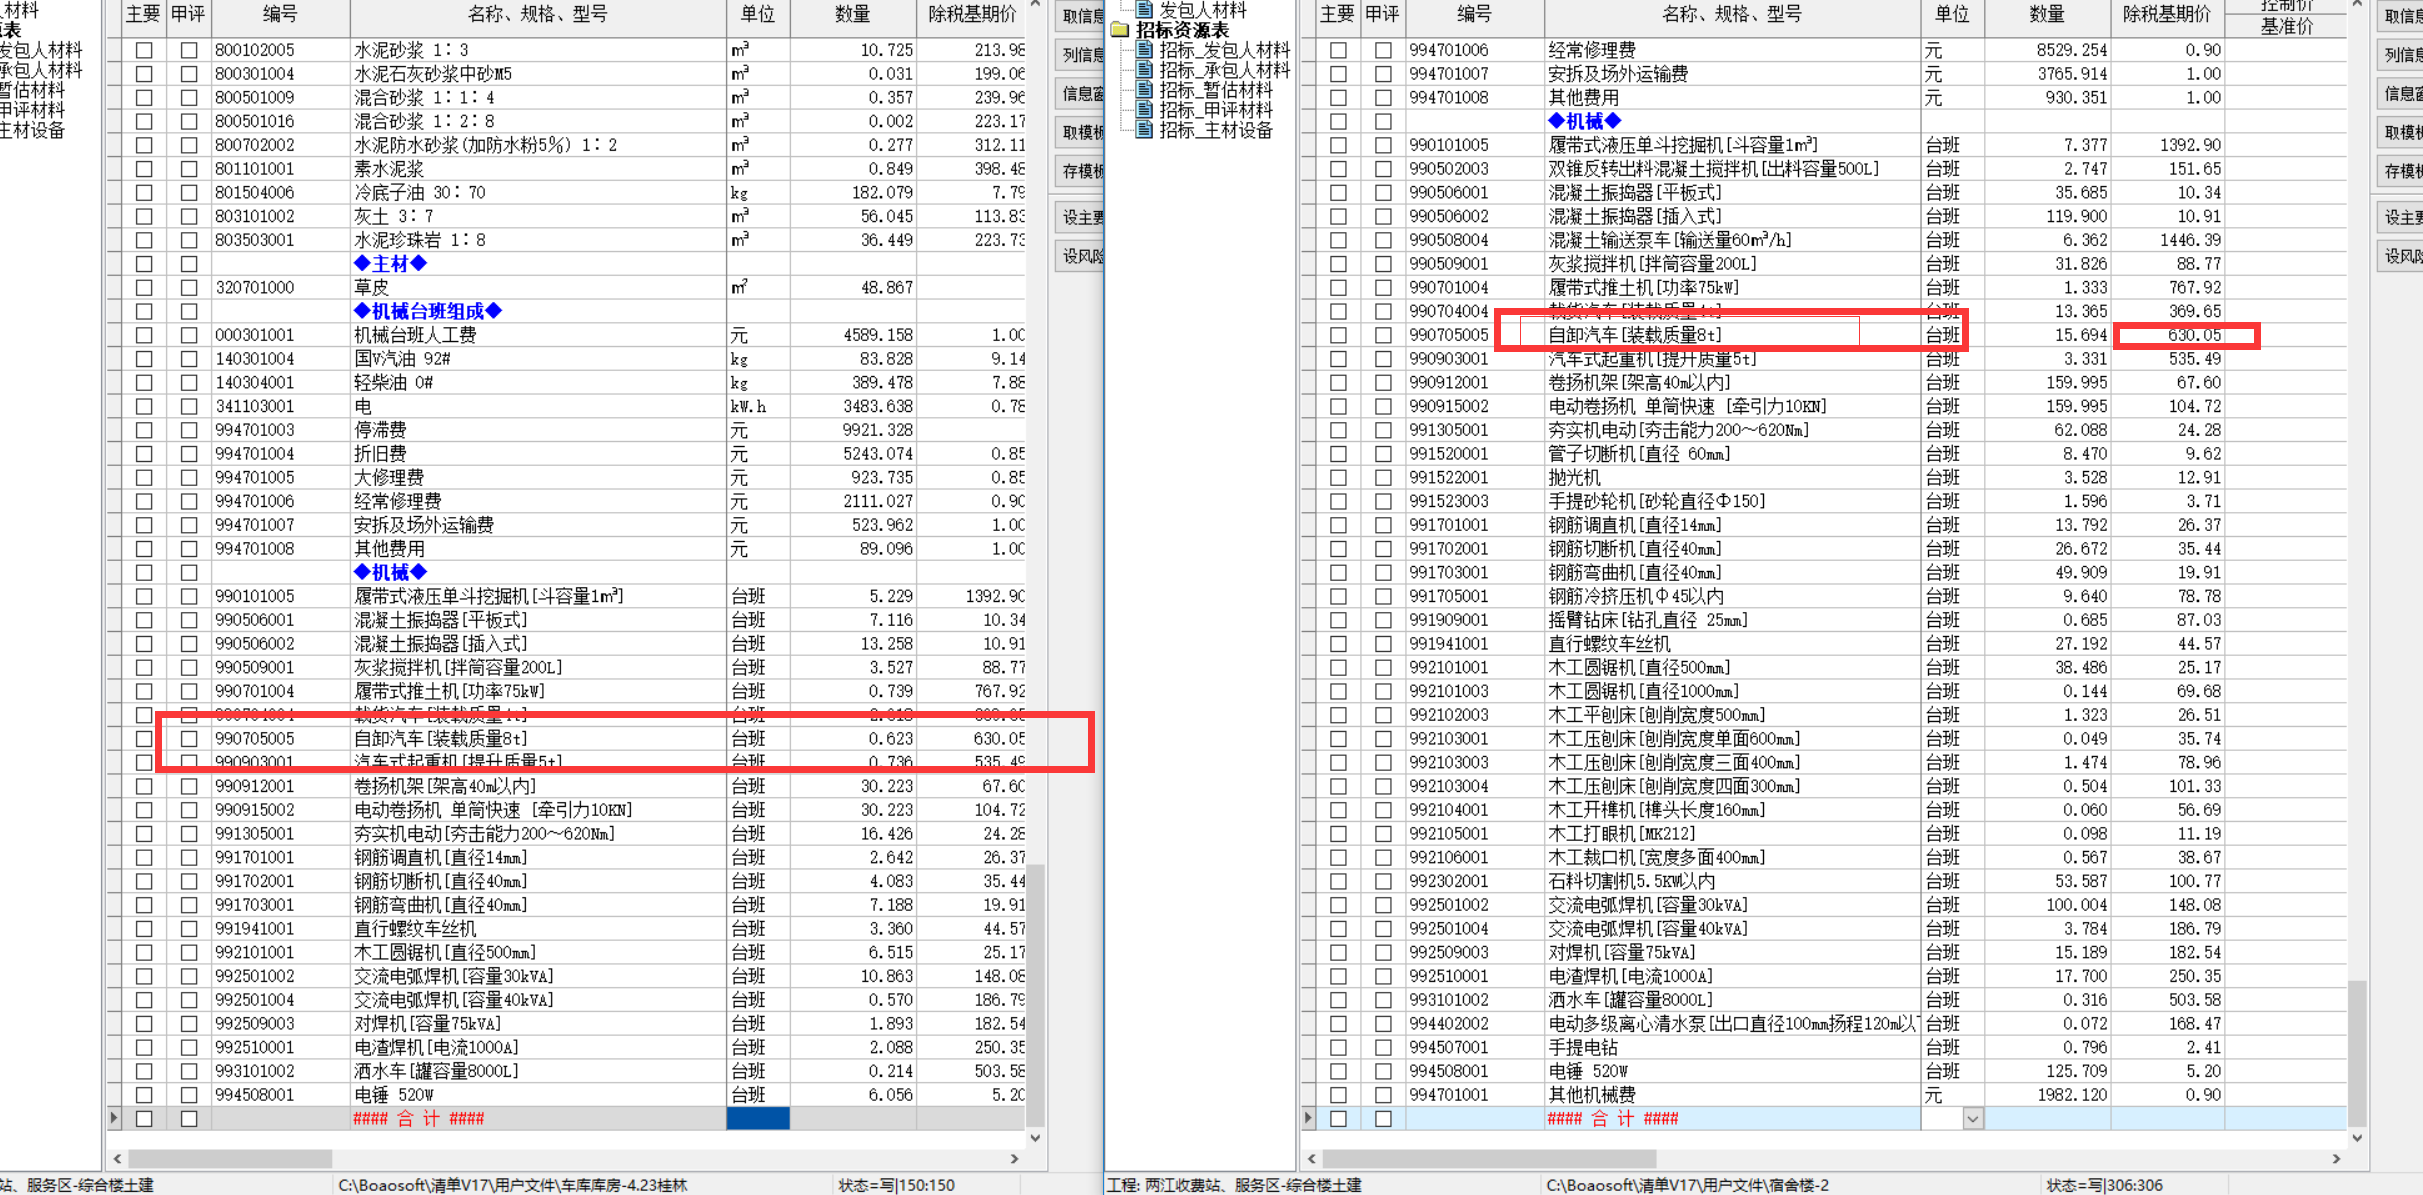Tick 甲评 for the 石料切割机5.5KW以内 row
This screenshot has height=1195, width=2423.
[x=1382, y=882]
